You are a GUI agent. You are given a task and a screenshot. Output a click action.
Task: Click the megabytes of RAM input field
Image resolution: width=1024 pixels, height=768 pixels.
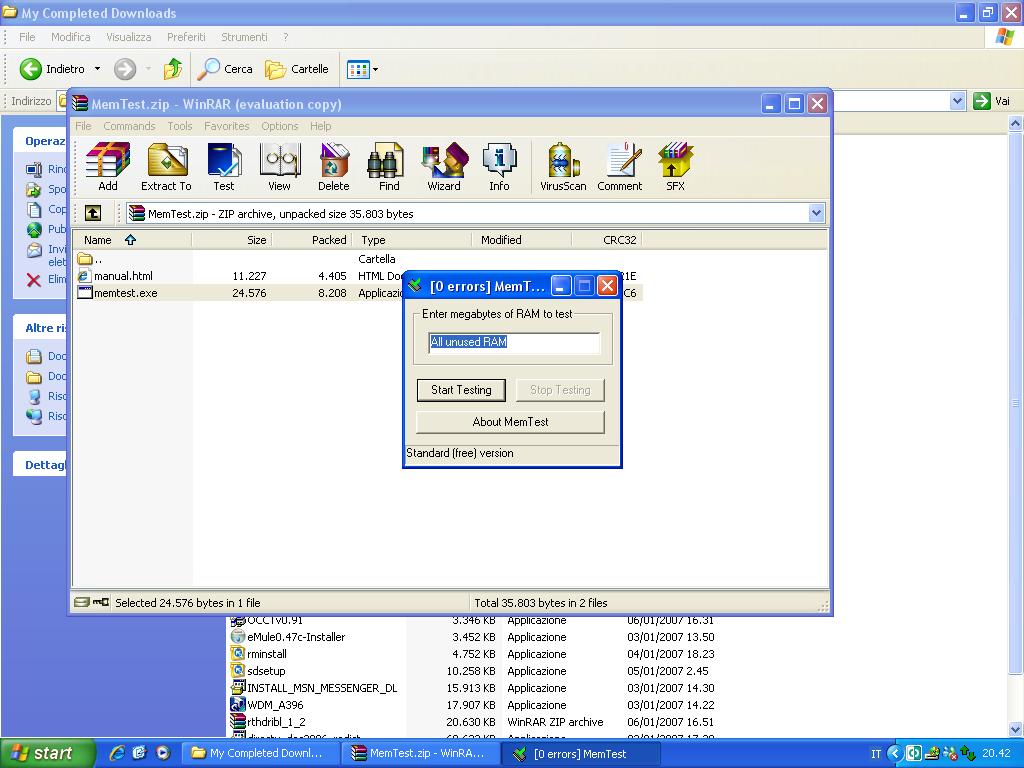(x=514, y=342)
